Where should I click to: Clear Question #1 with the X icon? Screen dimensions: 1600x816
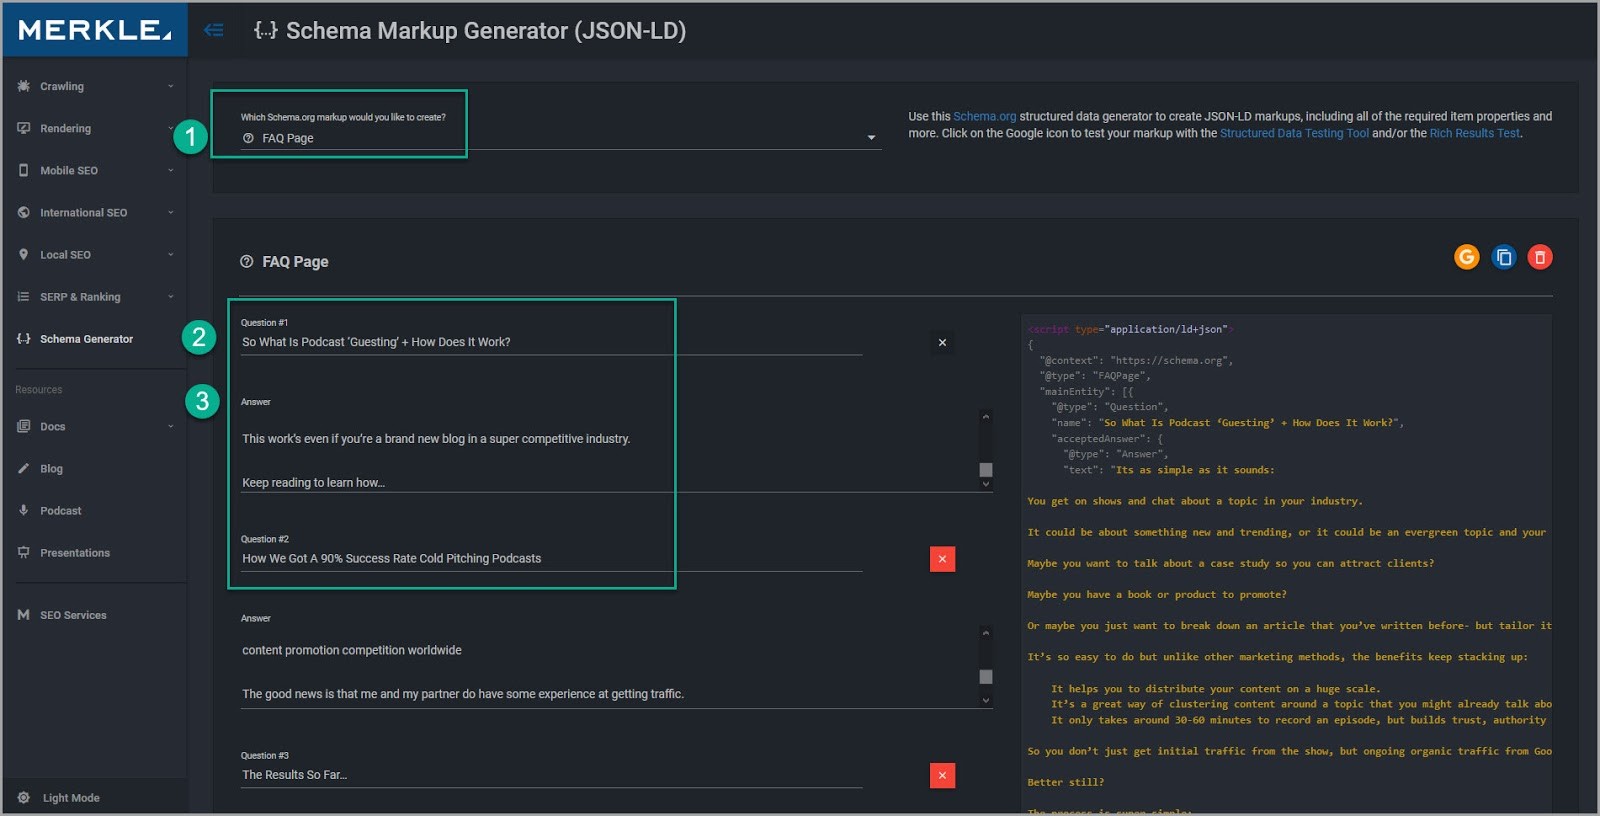[x=942, y=343]
